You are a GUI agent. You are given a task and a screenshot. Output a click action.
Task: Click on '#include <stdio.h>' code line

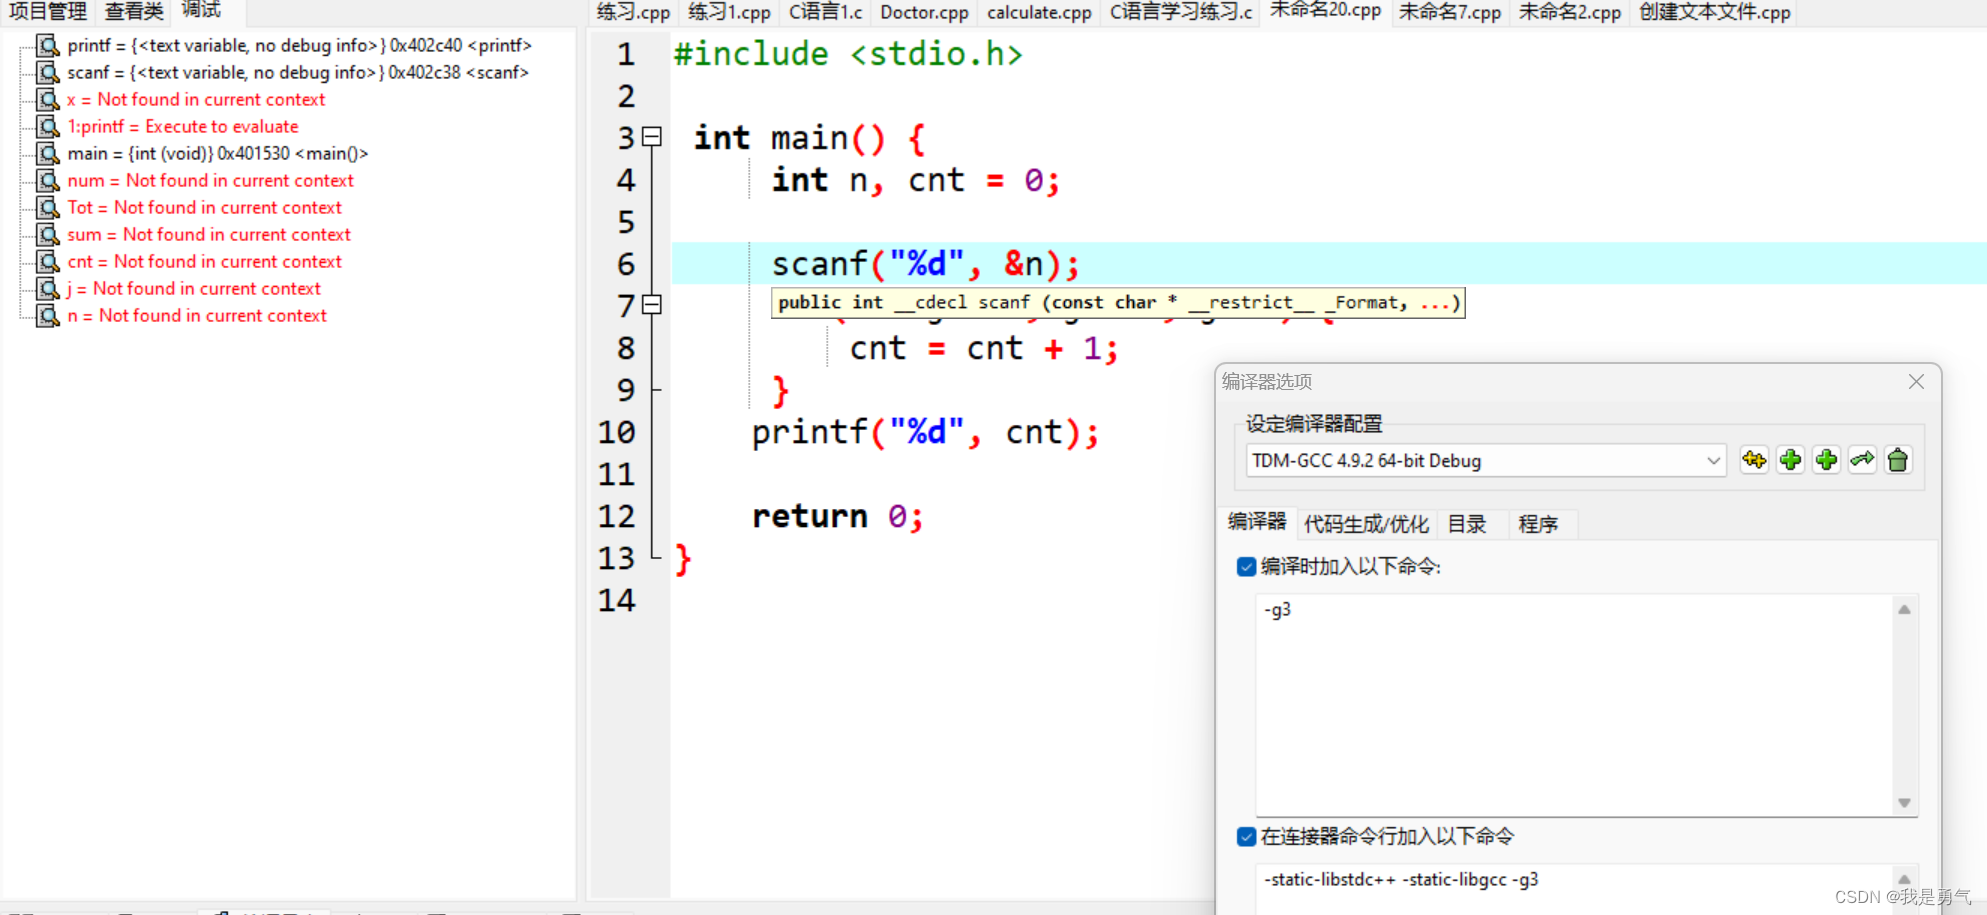click(848, 54)
